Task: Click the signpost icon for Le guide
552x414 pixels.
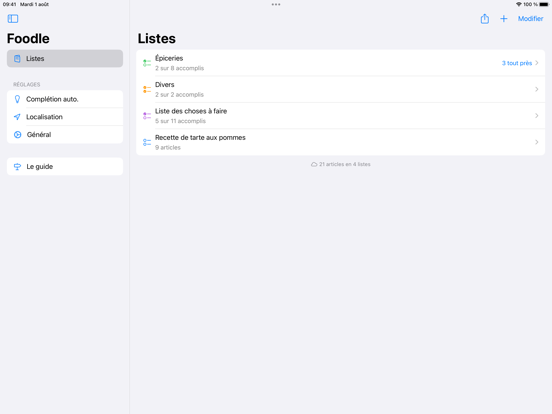Action: pyautogui.click(x=17, y=167)
